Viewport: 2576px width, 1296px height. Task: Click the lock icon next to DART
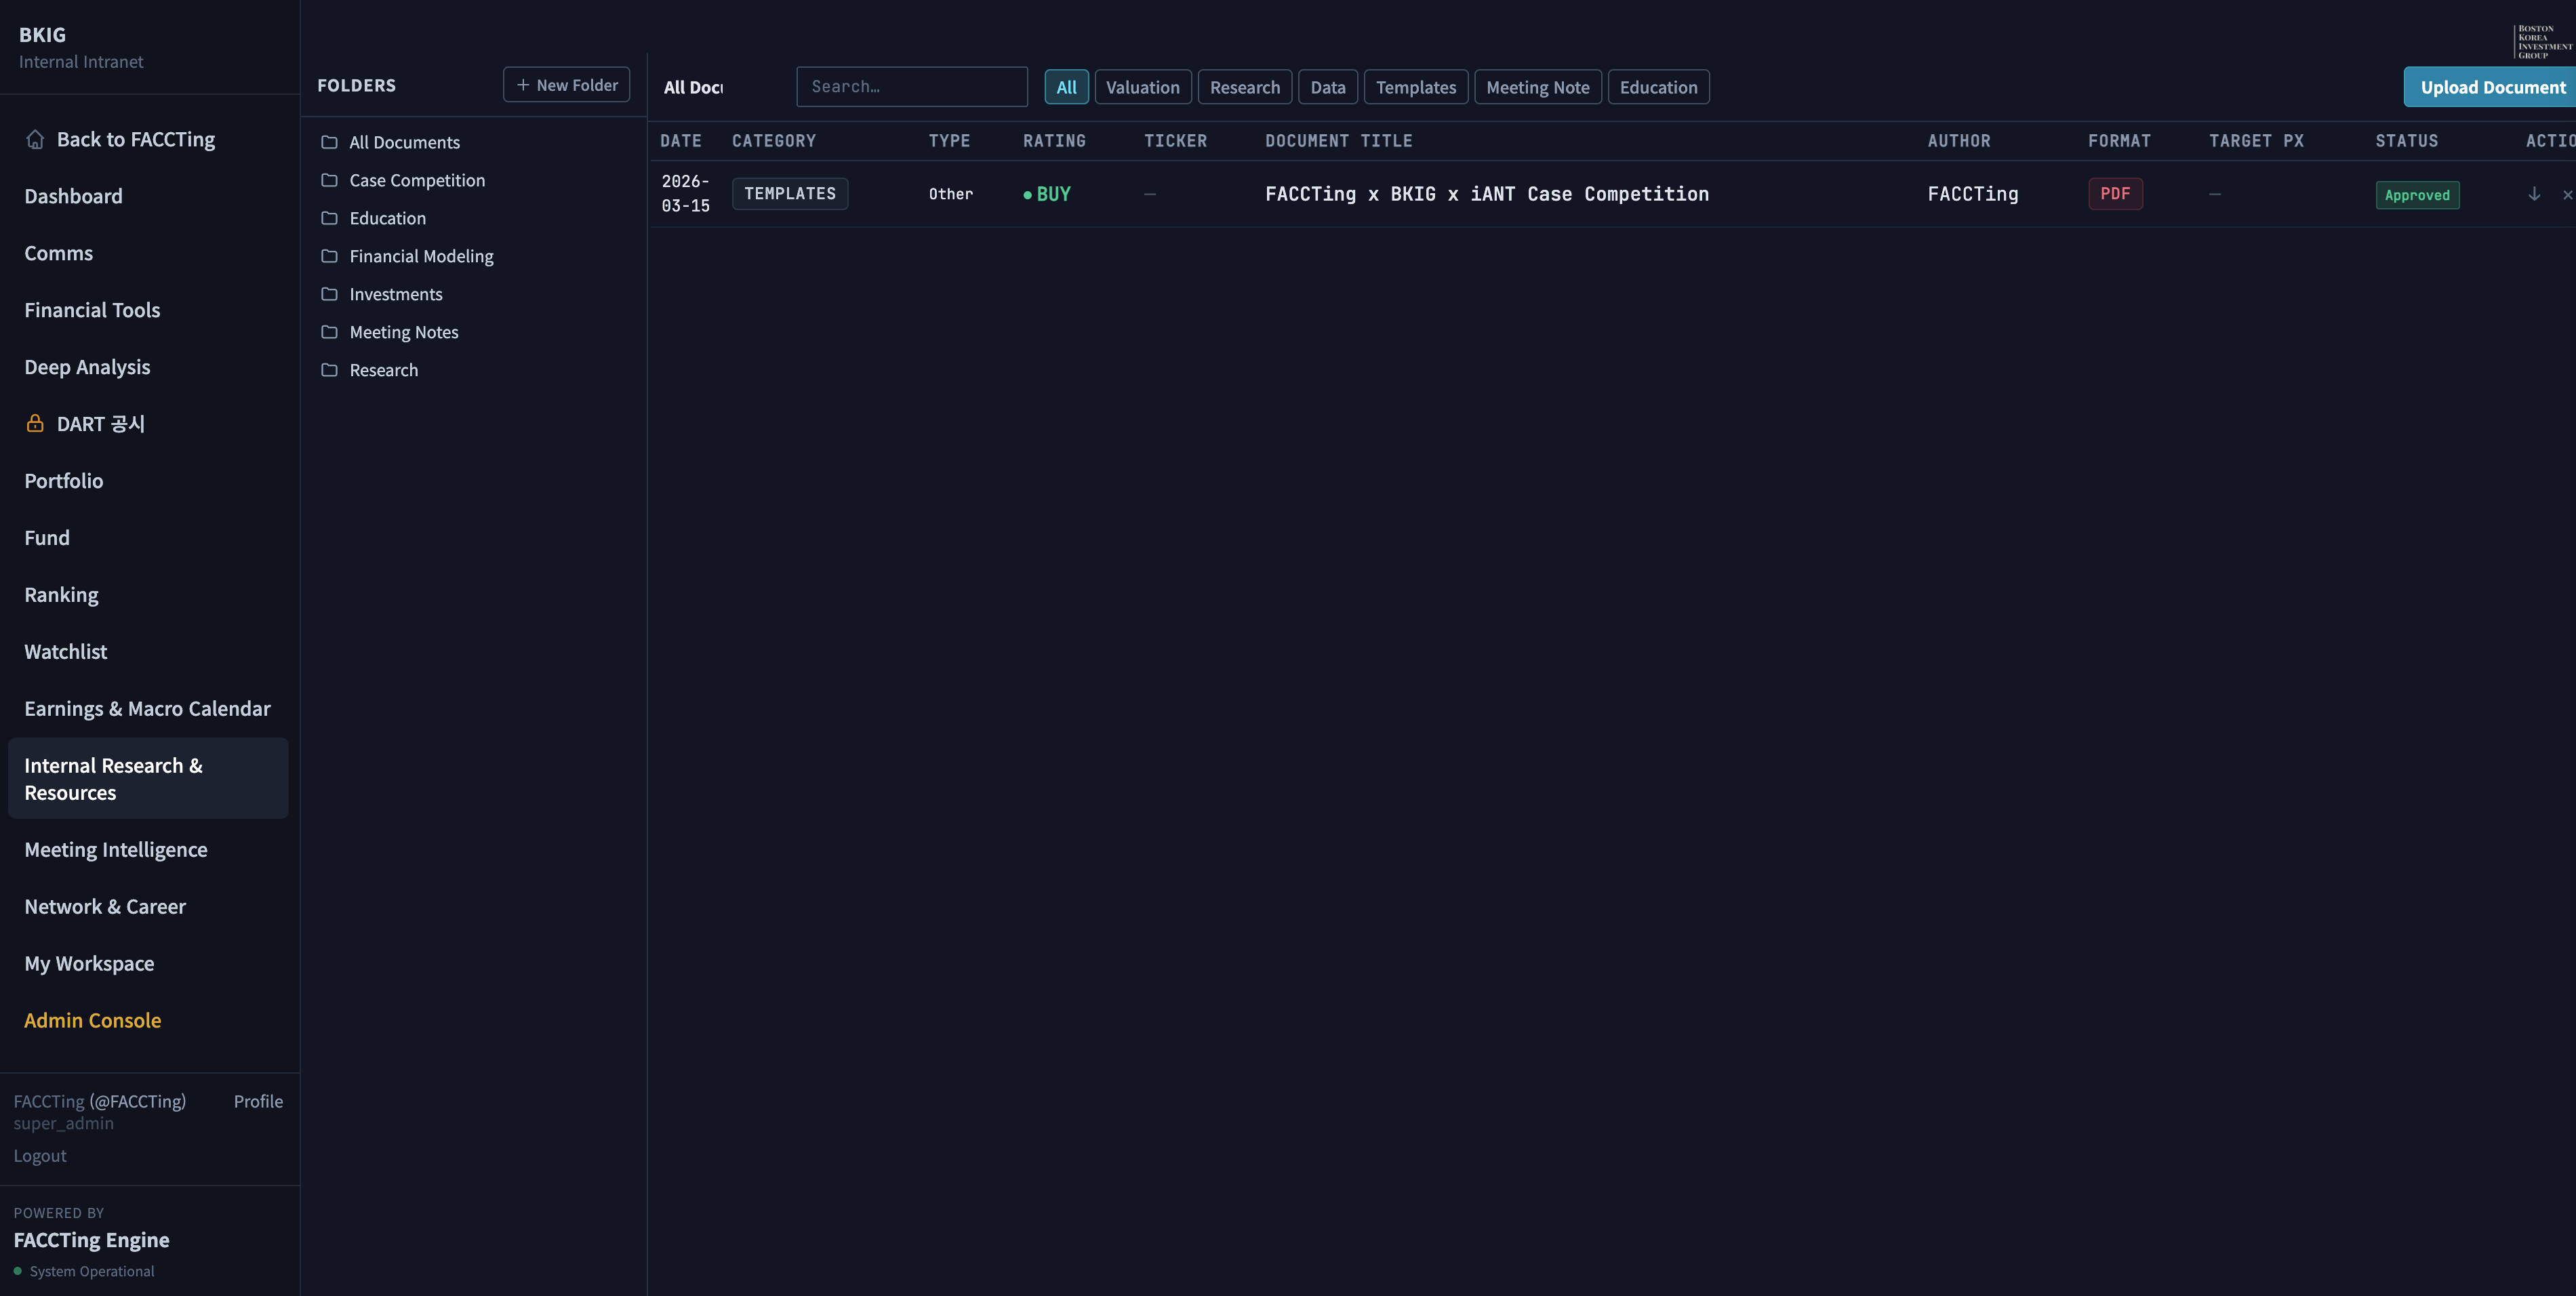(x=35, y=424)
